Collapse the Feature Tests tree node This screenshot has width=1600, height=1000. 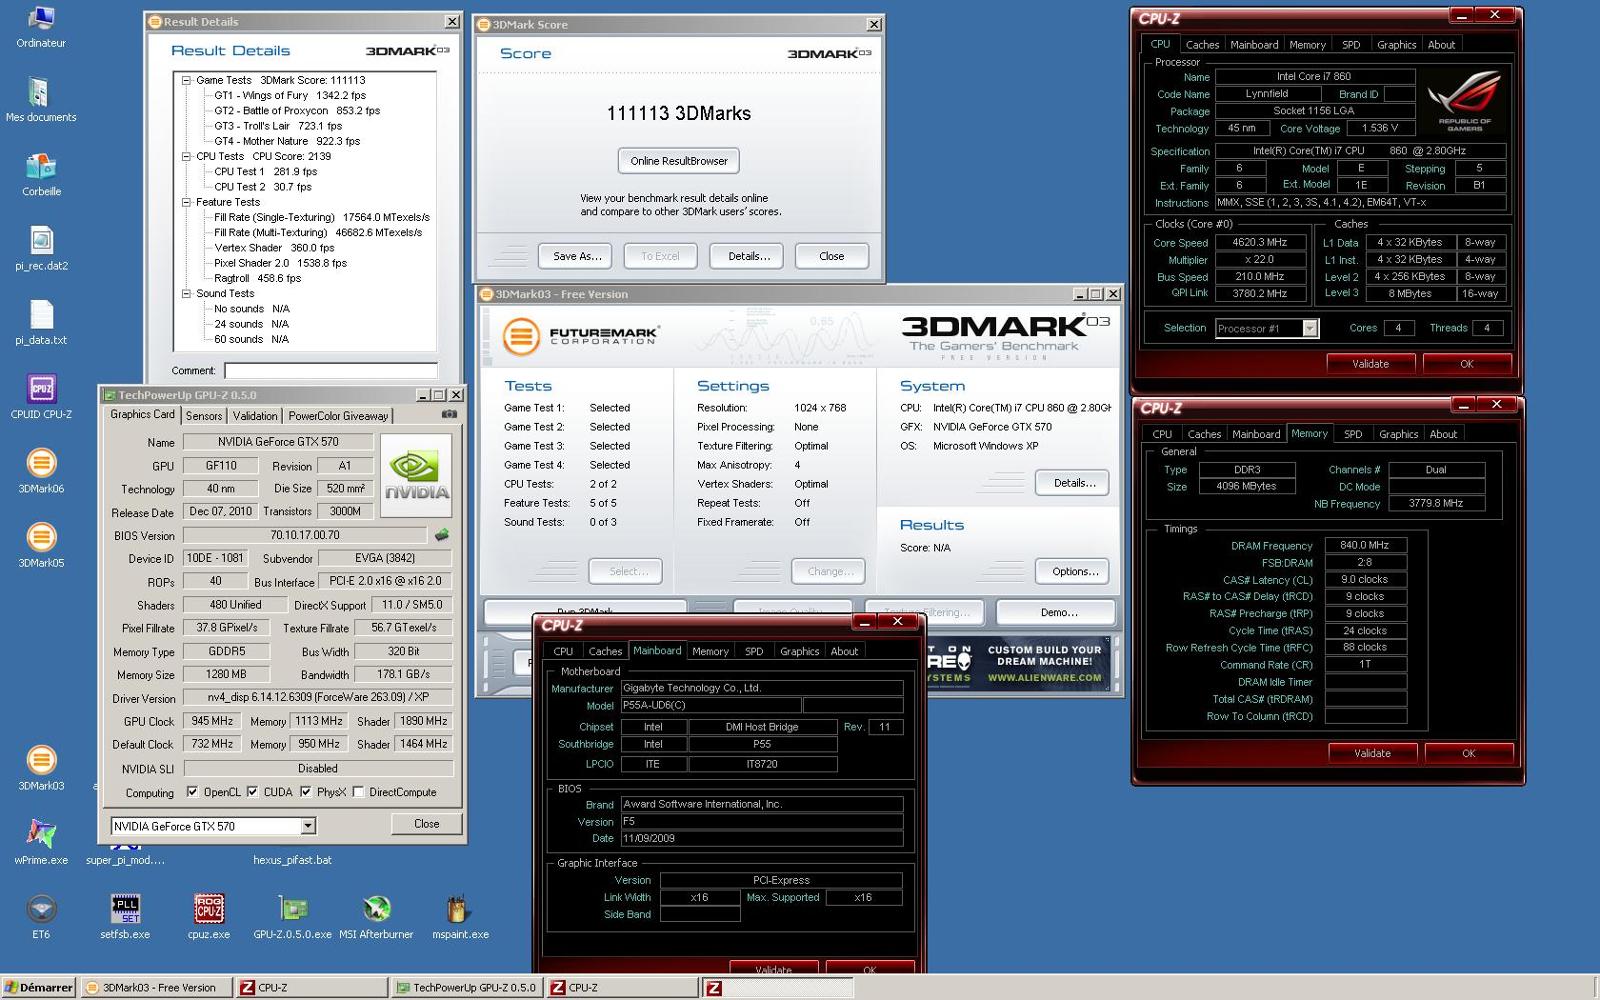(186, 202)
